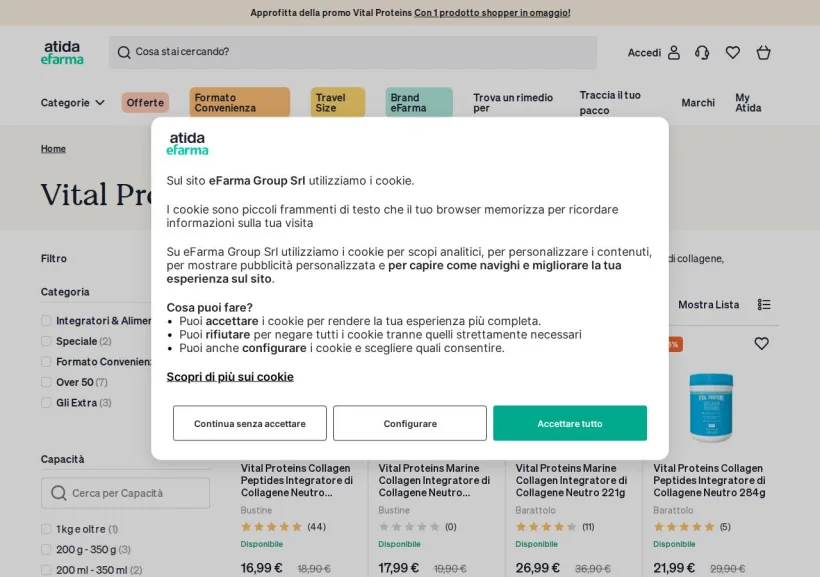Open Marine Collagen Bustine product title

point(434,480)
